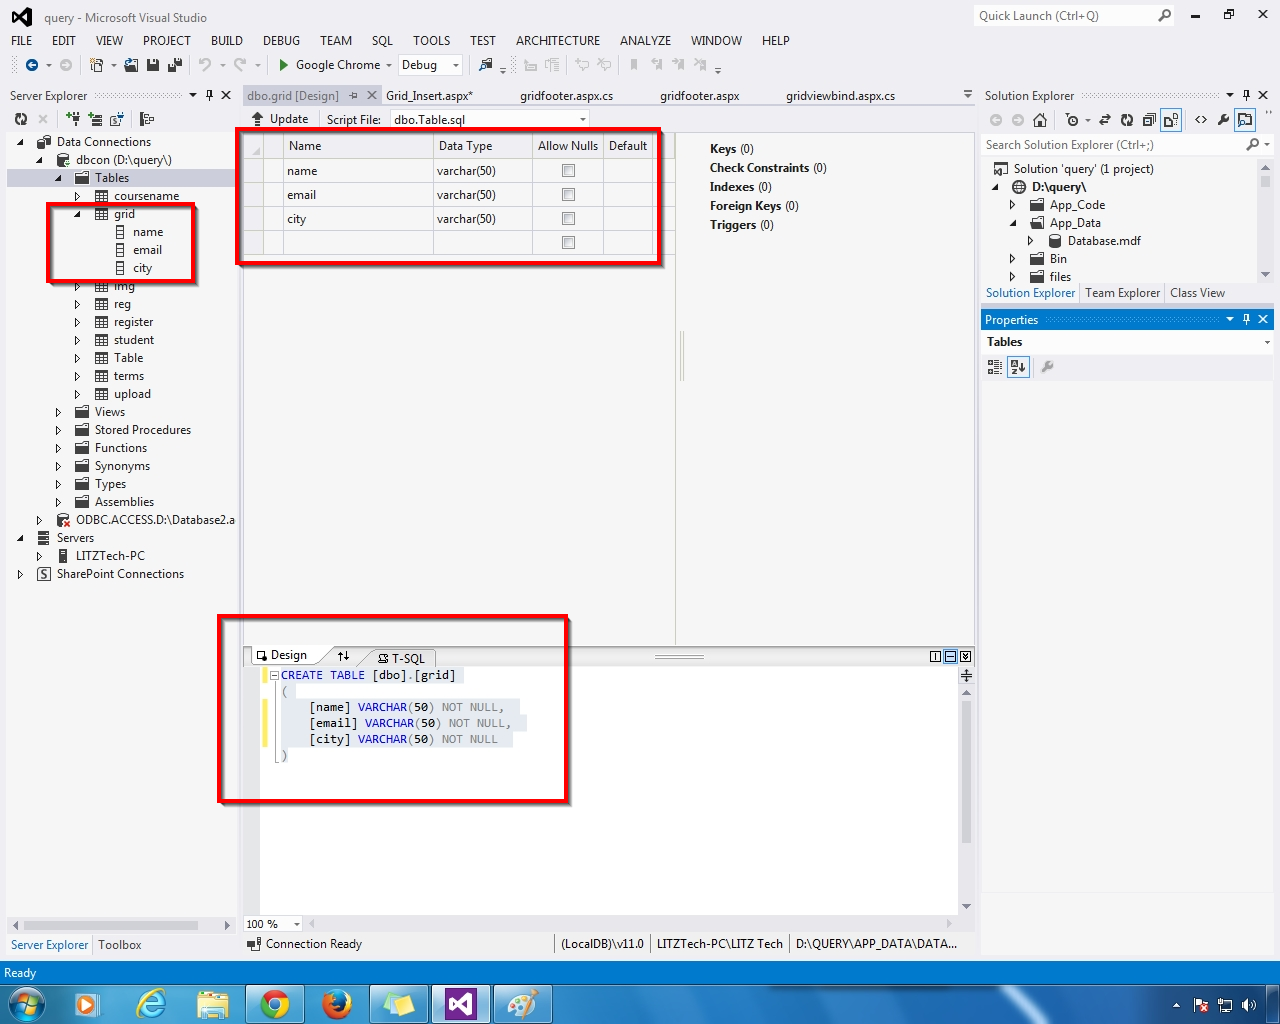Switch to Toolbox tab at bottom left
1280x1024 pixels.
tap(120, 945)
